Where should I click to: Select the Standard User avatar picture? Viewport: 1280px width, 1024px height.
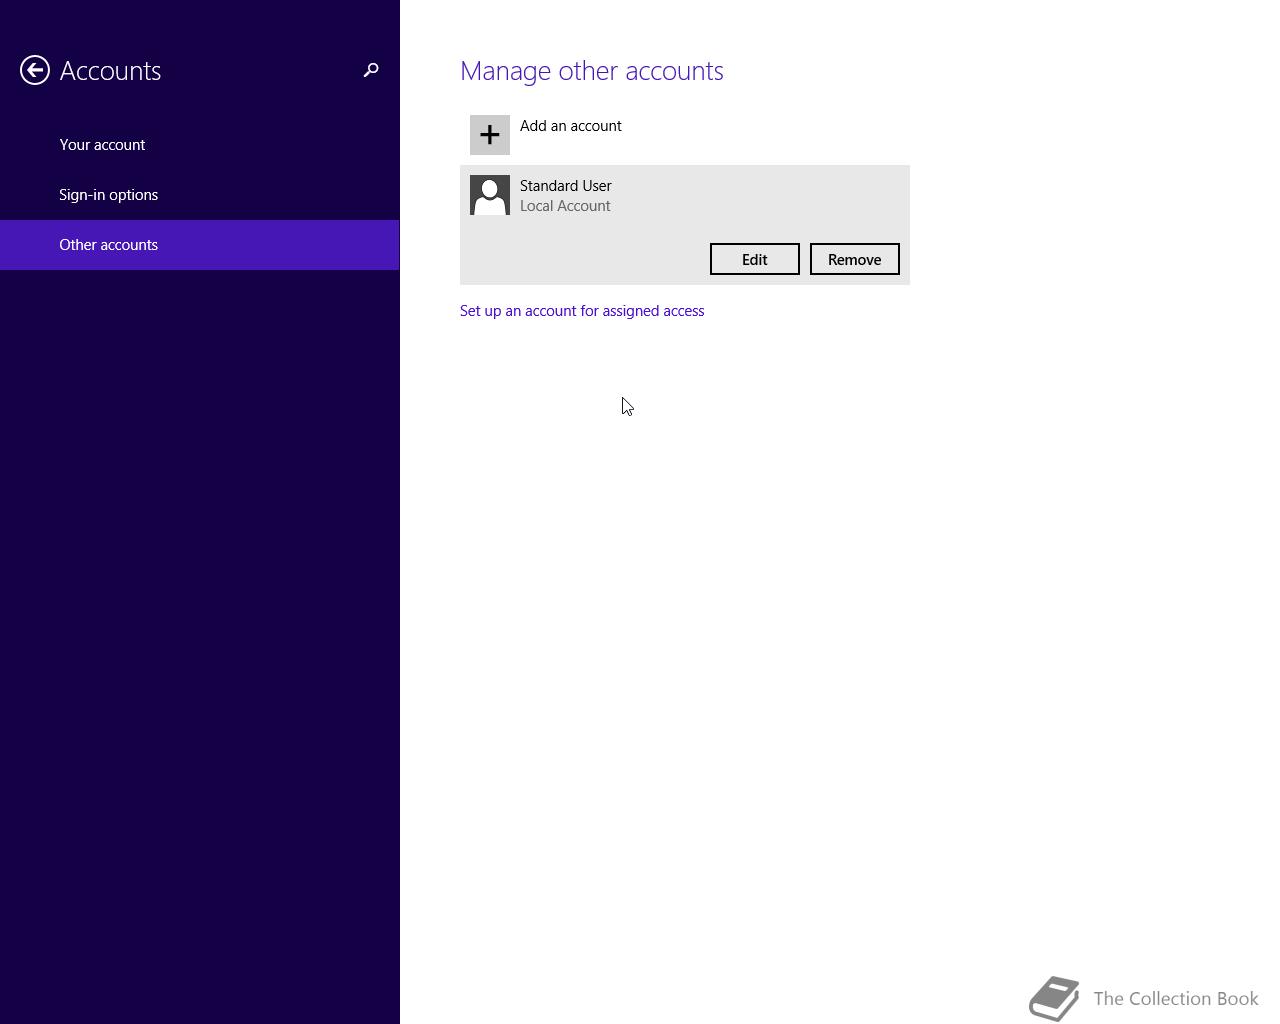point(490,195)
